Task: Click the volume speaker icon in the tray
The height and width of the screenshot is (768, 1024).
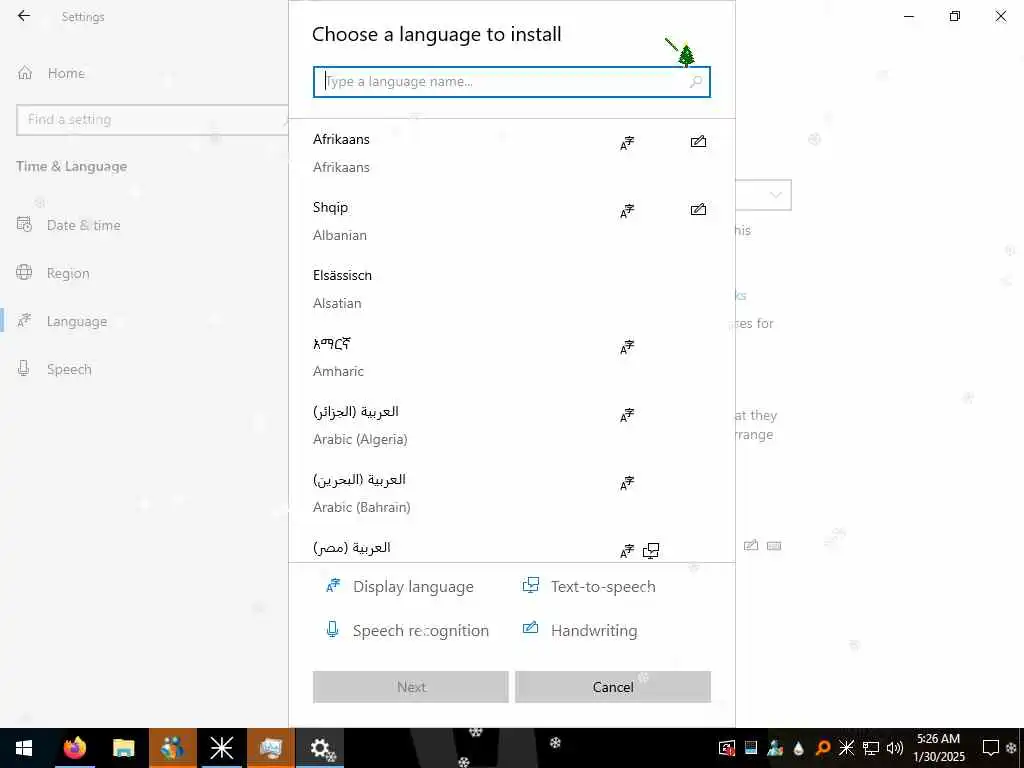Action: point(895,748)
